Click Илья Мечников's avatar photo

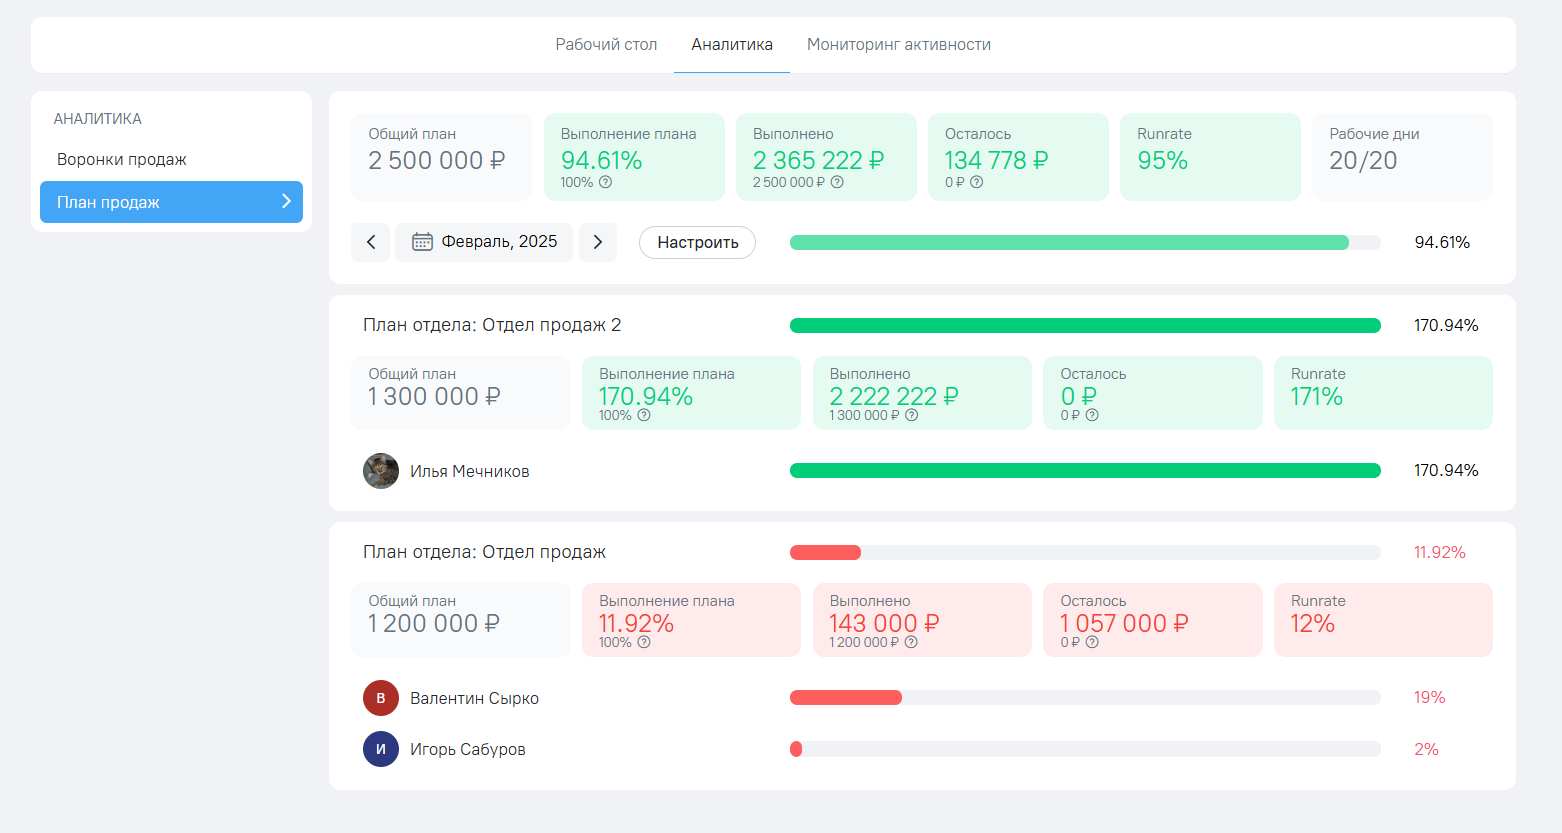(x=381, y=470)
